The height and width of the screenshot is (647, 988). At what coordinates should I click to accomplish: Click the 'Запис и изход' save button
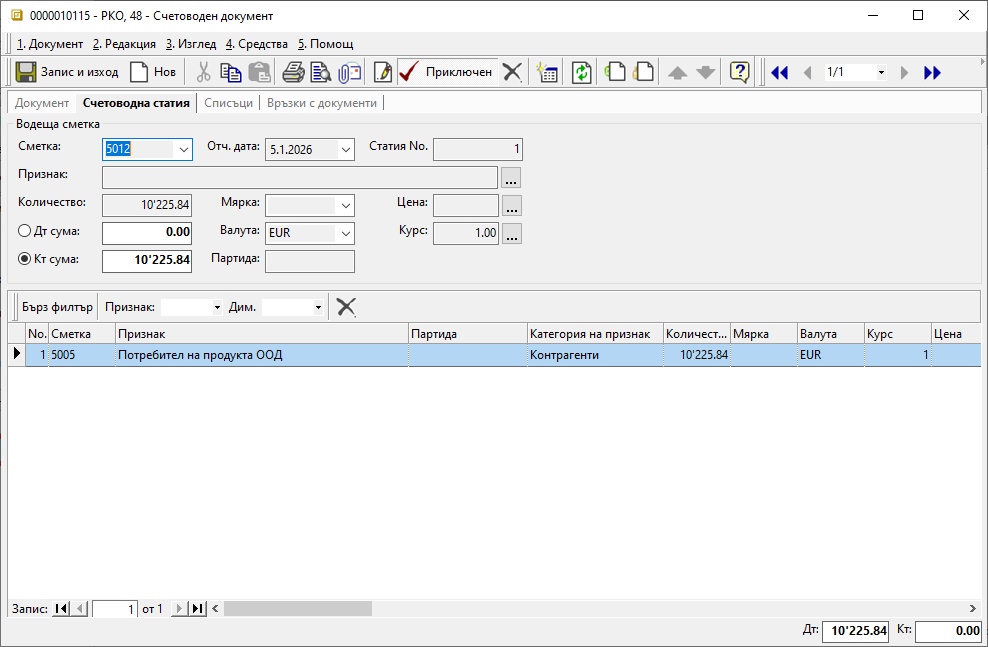coord(68,72)
